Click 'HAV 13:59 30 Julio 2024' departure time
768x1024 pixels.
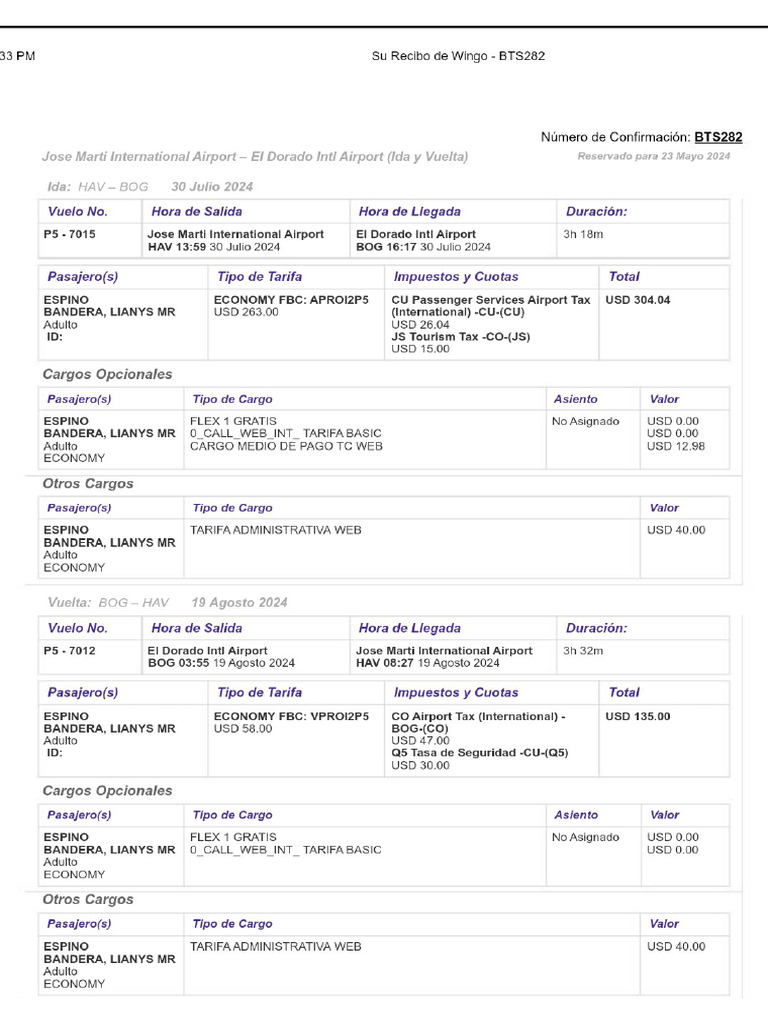(x=214, y=247)
